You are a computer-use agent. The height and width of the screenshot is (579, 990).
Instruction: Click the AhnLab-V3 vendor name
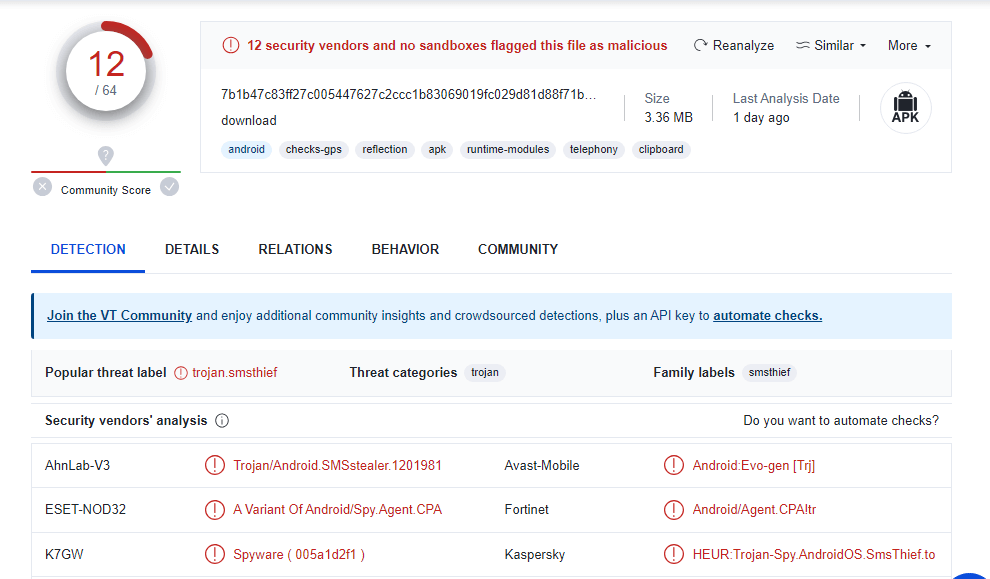click(x=78, y=465)
